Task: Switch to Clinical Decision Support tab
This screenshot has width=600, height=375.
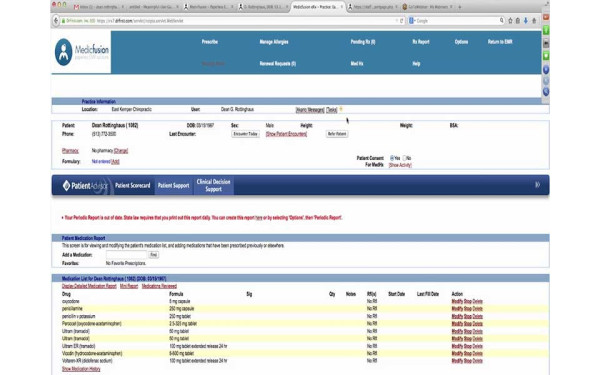Action: click(x=214, y=185)
